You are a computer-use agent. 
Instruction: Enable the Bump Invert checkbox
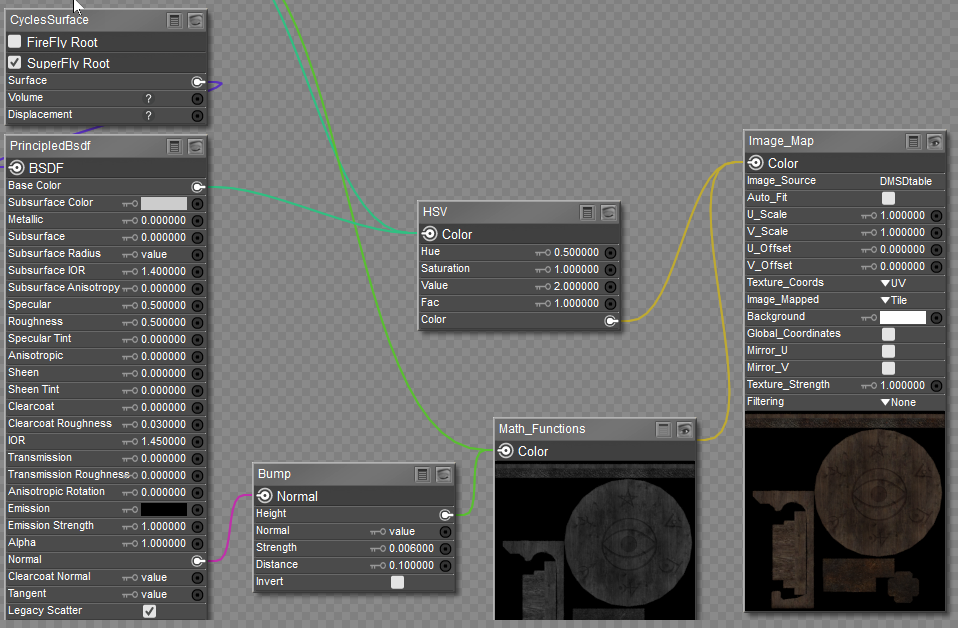pyautogui.click(x=397, y=582)
